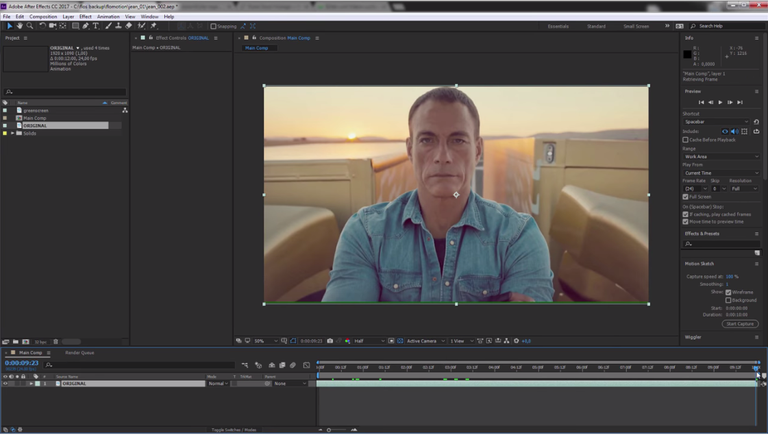Screen dimensions: 768x435
Task: Take a snapshot with the camera icon
Action: tap(330, 341)
